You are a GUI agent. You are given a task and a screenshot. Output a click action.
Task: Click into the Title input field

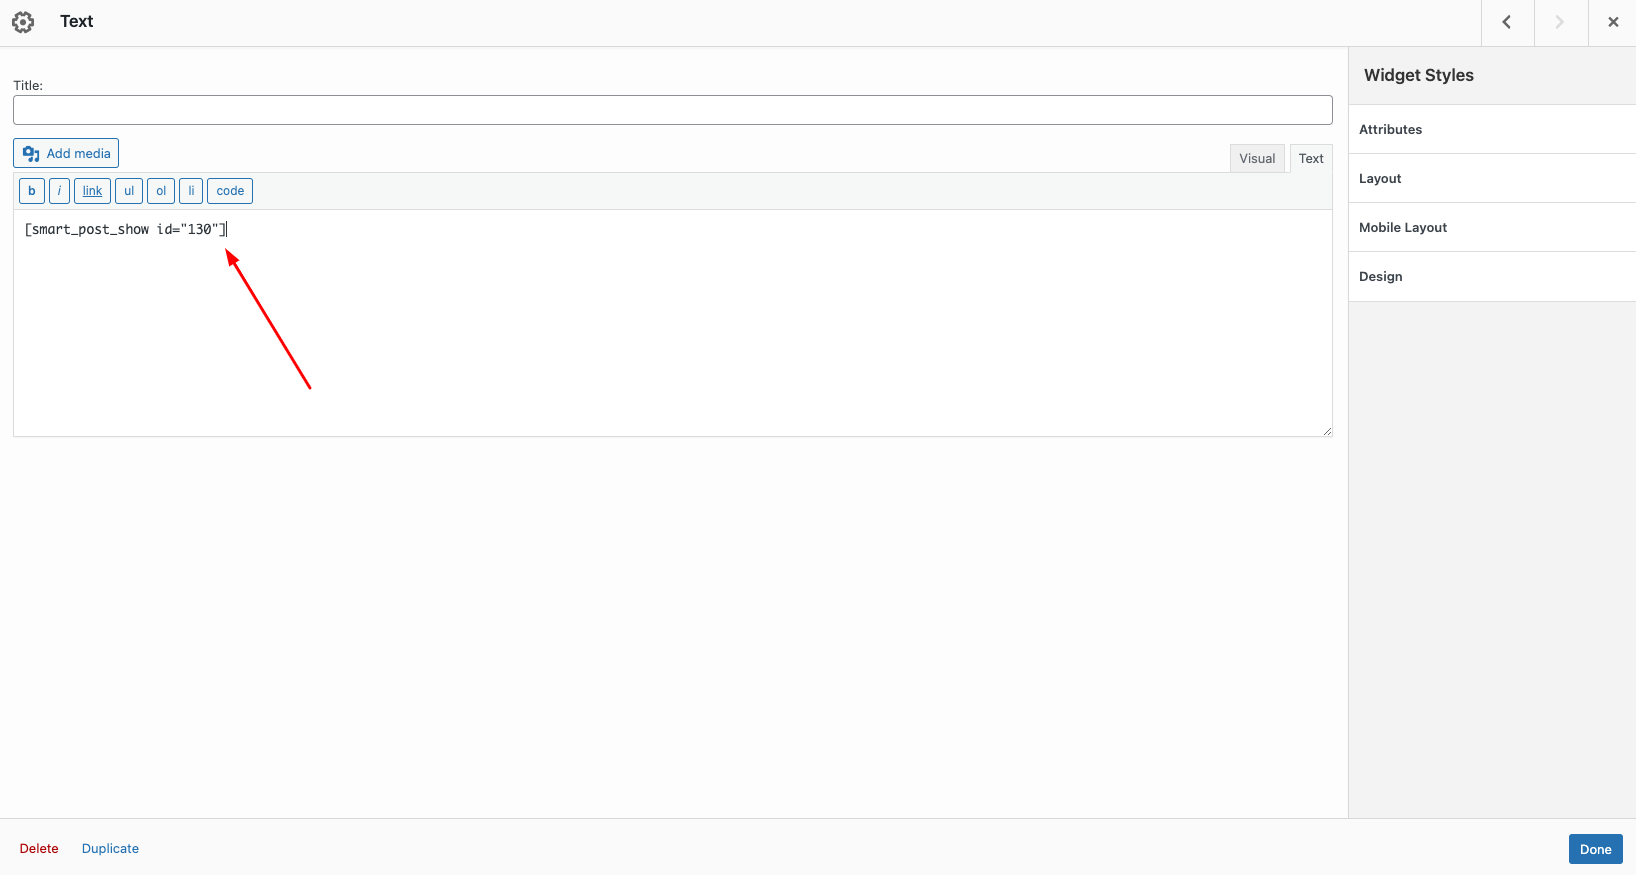672,110
